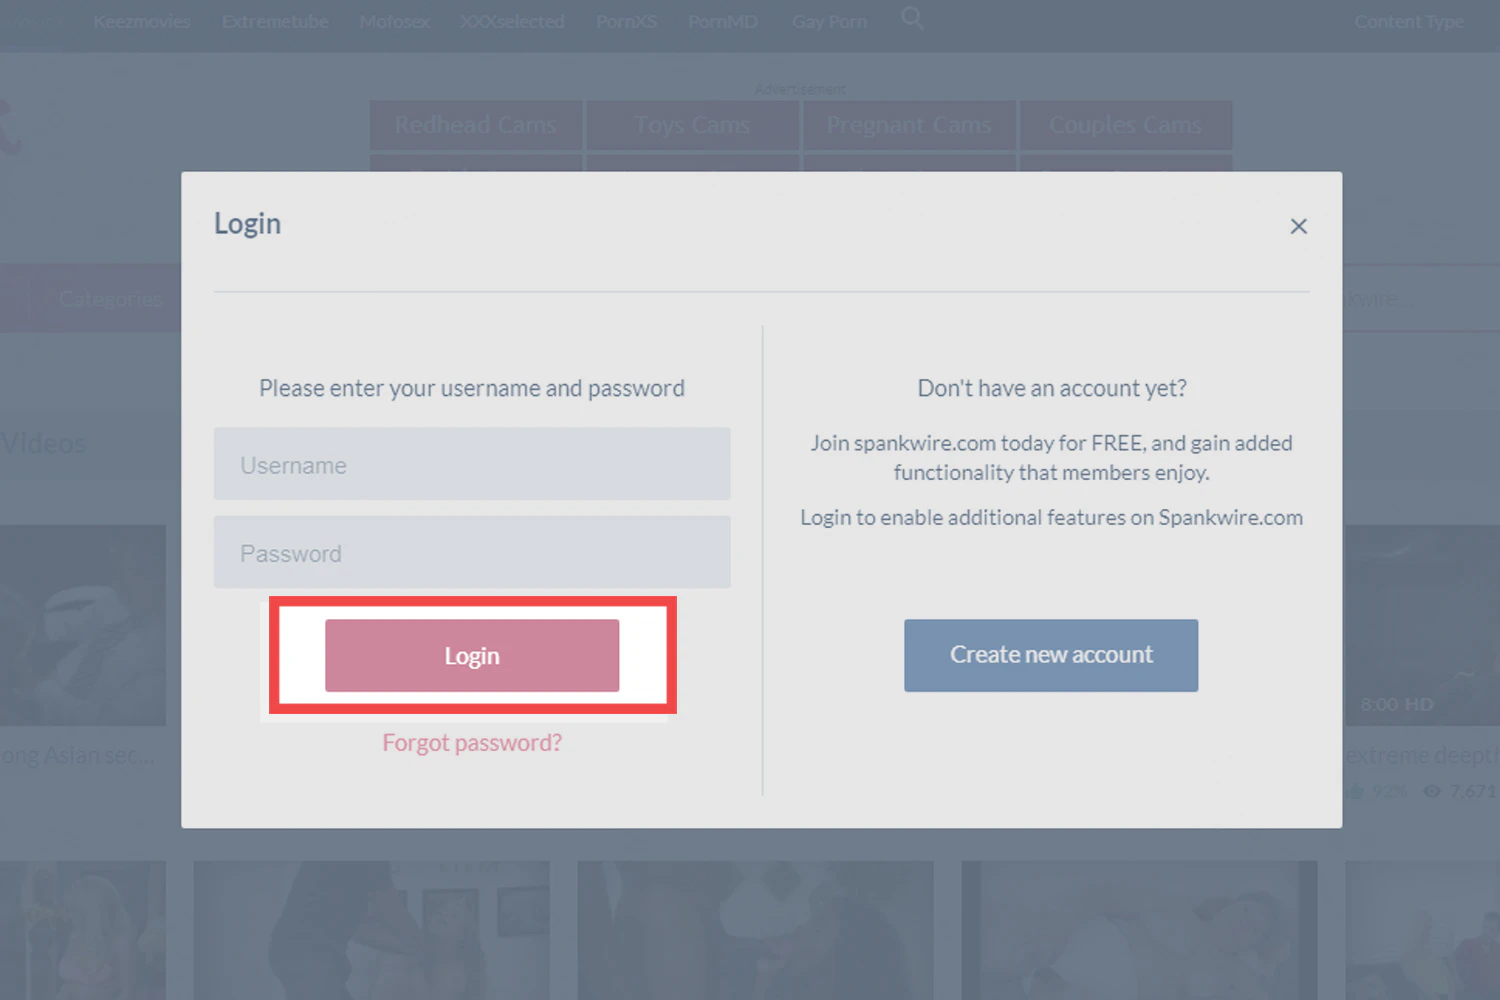This screenshot has width=1500, height=1000.
Task: Open the video thumbnail marked 8:00 HD
Action: coord(1421,625)
